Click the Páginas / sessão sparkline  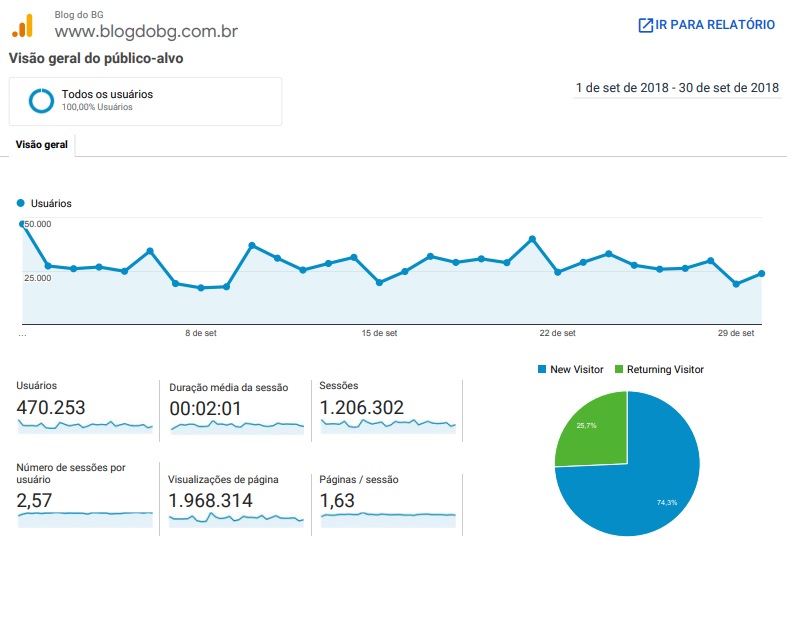coord(388,520)
